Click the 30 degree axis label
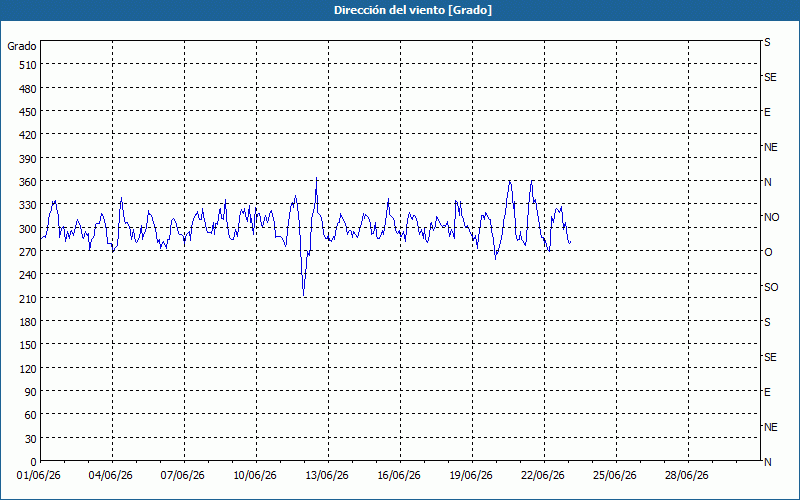Image resolution: width=800 pixels, height=500 pixels. [31, 439]
